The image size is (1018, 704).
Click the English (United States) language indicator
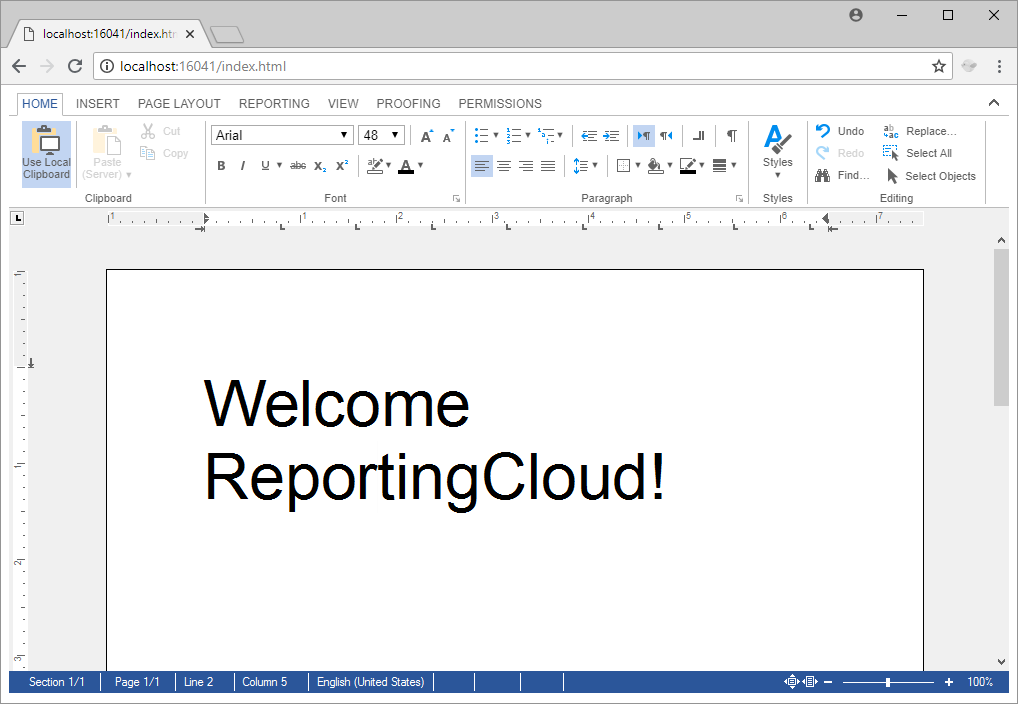(x=370, y=682)
